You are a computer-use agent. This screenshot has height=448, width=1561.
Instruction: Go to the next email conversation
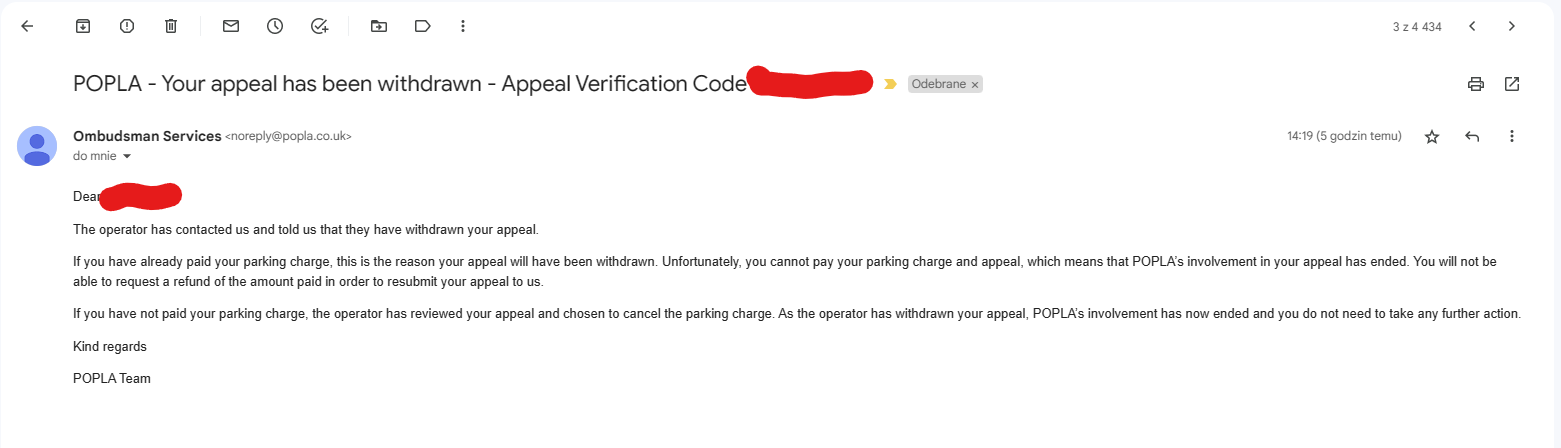(x=1512, y=27)
